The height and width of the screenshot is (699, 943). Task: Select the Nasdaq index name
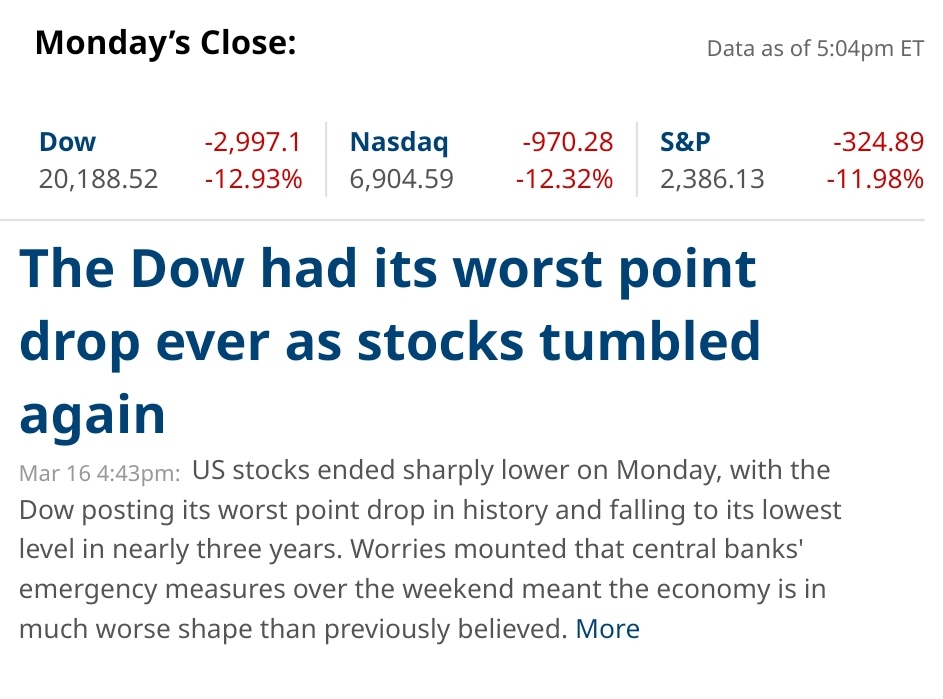click(399, 142)
